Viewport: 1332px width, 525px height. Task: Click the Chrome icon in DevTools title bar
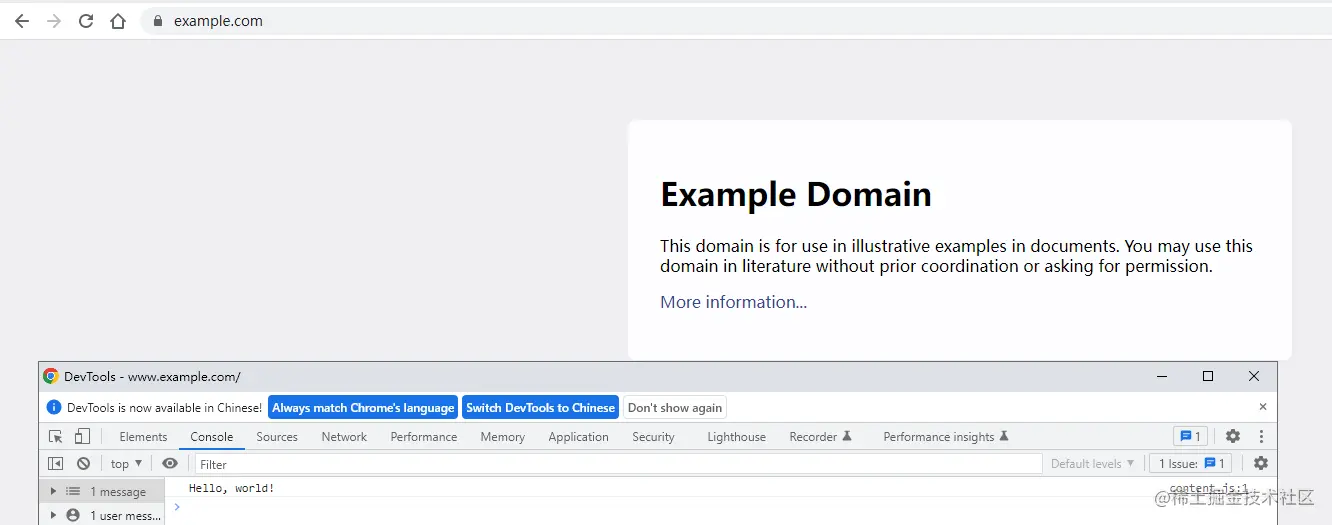(x=51, y=377)
